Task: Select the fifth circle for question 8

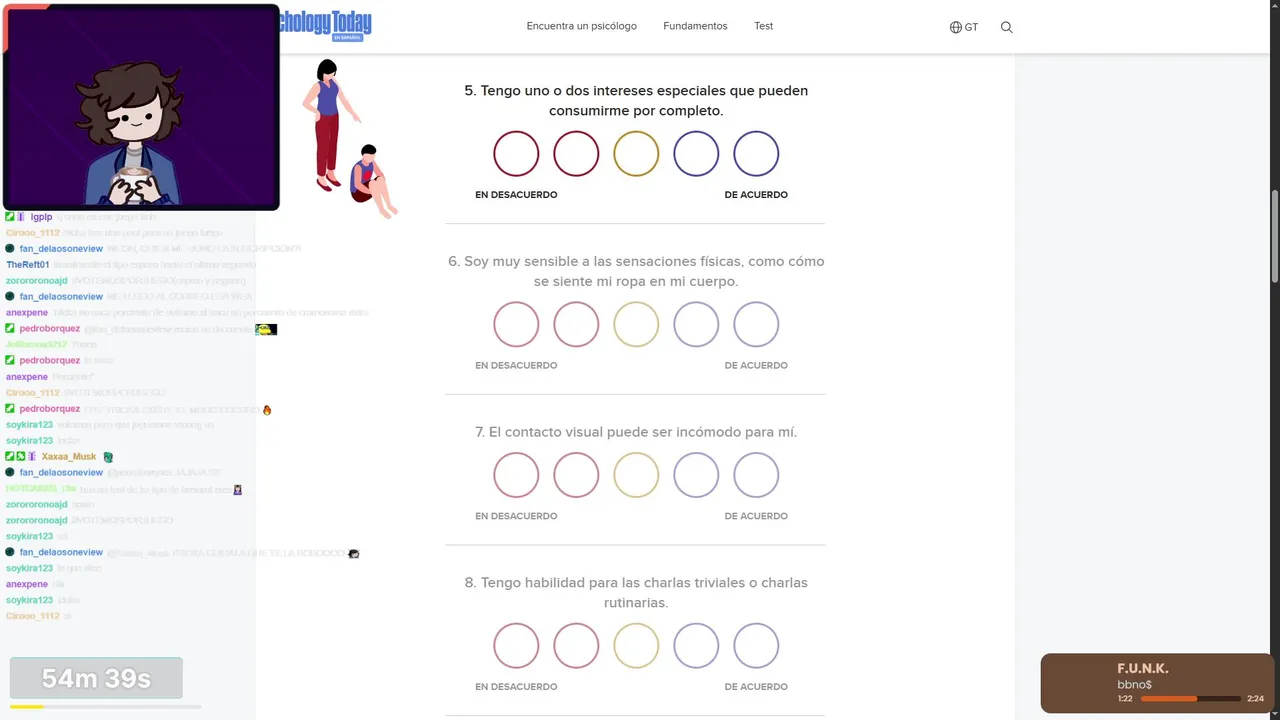Action: pos(756,646)
